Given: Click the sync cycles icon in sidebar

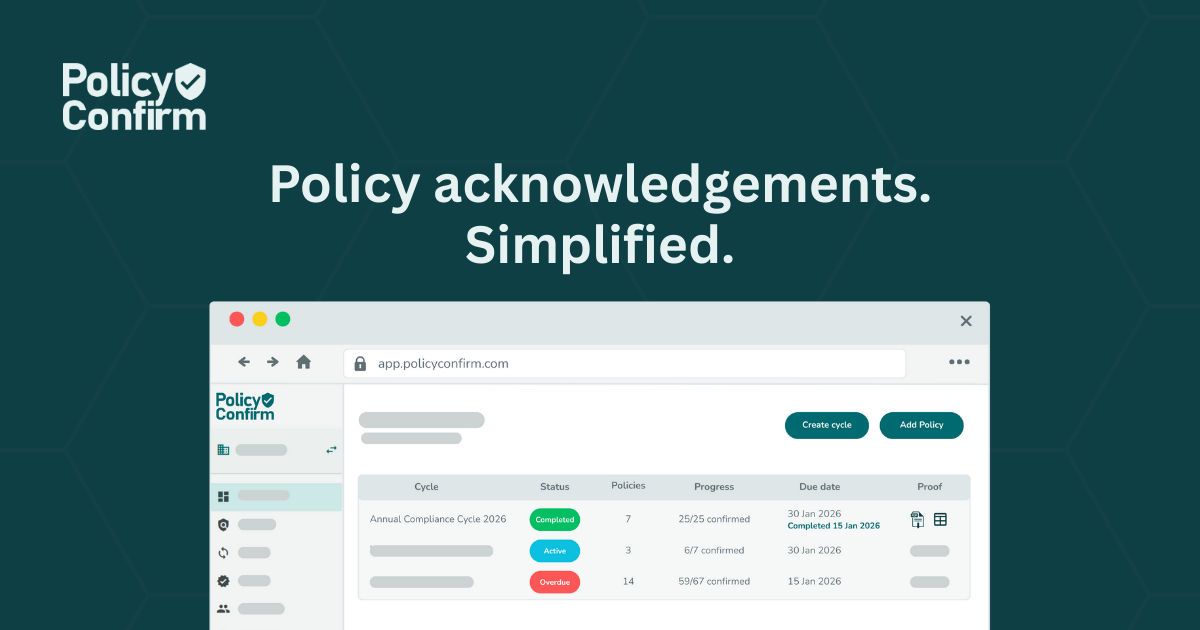Looking at the screenshot, I should 222,551.
